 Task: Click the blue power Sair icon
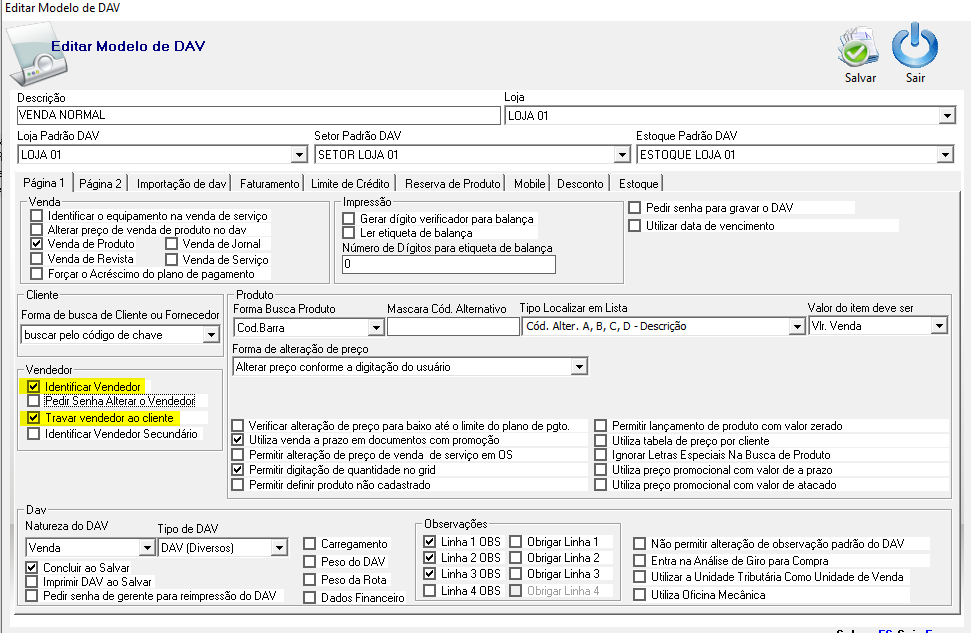[915, 45]
